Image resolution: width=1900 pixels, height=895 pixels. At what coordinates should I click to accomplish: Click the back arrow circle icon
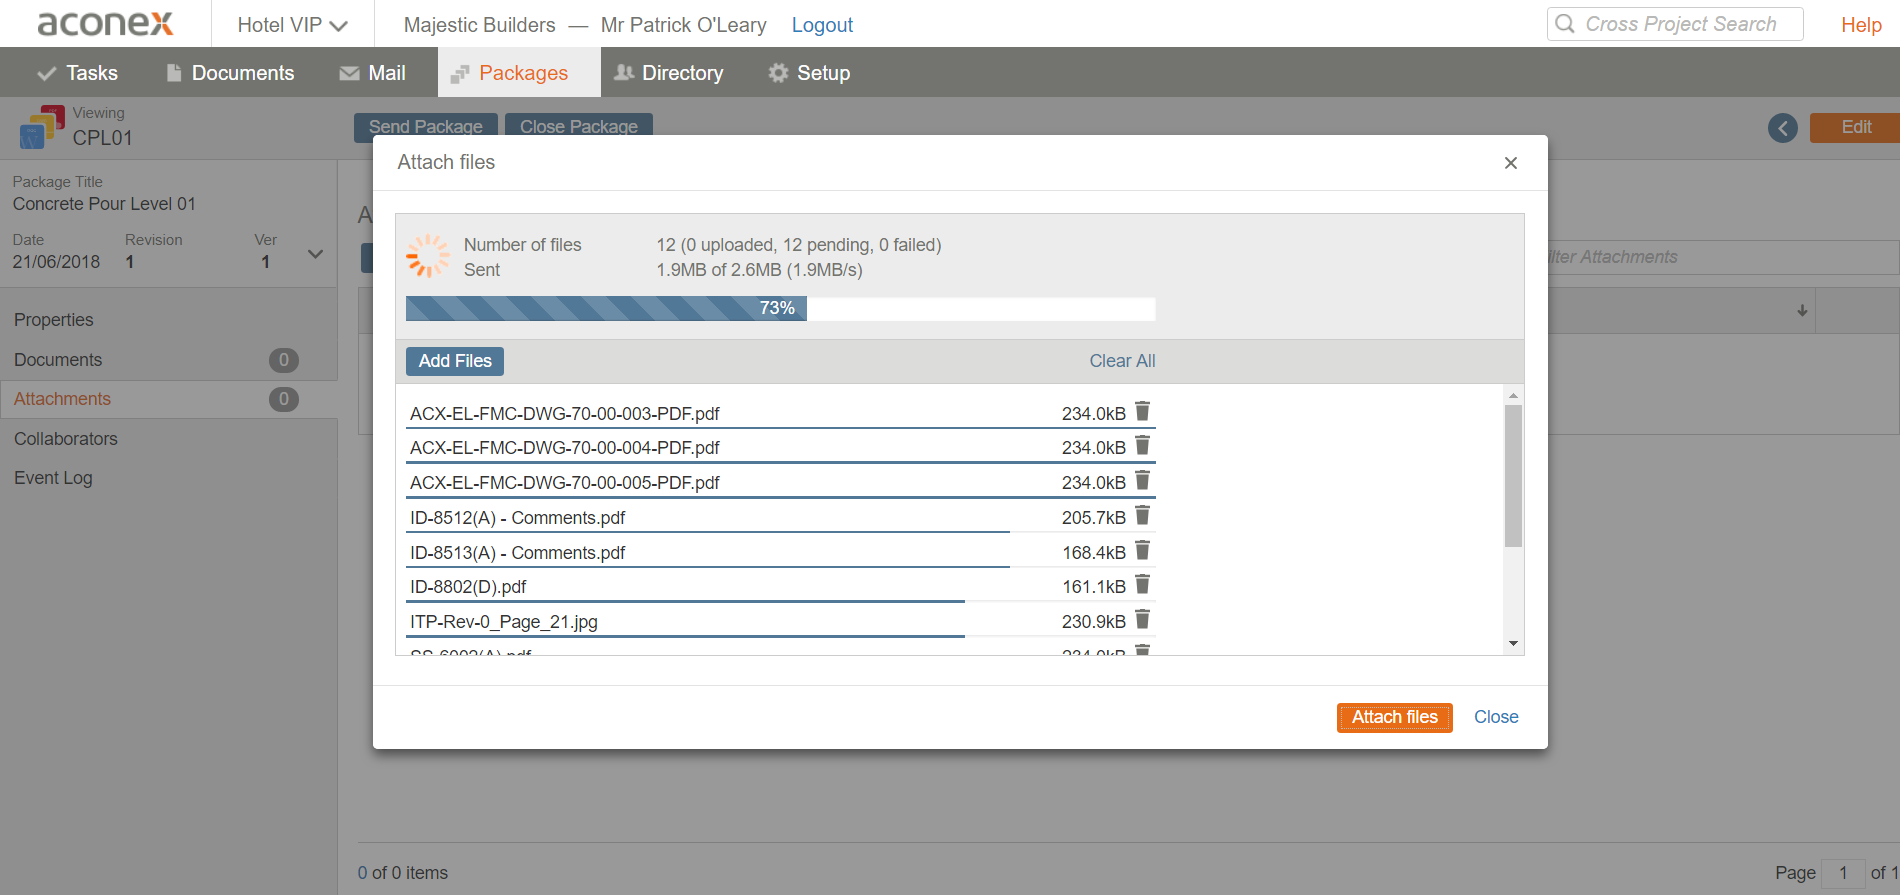tap(1782, 128)
